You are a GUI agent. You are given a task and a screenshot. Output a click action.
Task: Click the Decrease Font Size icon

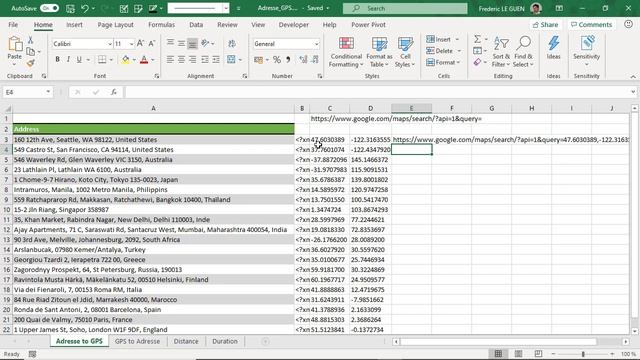pos(151,43)
